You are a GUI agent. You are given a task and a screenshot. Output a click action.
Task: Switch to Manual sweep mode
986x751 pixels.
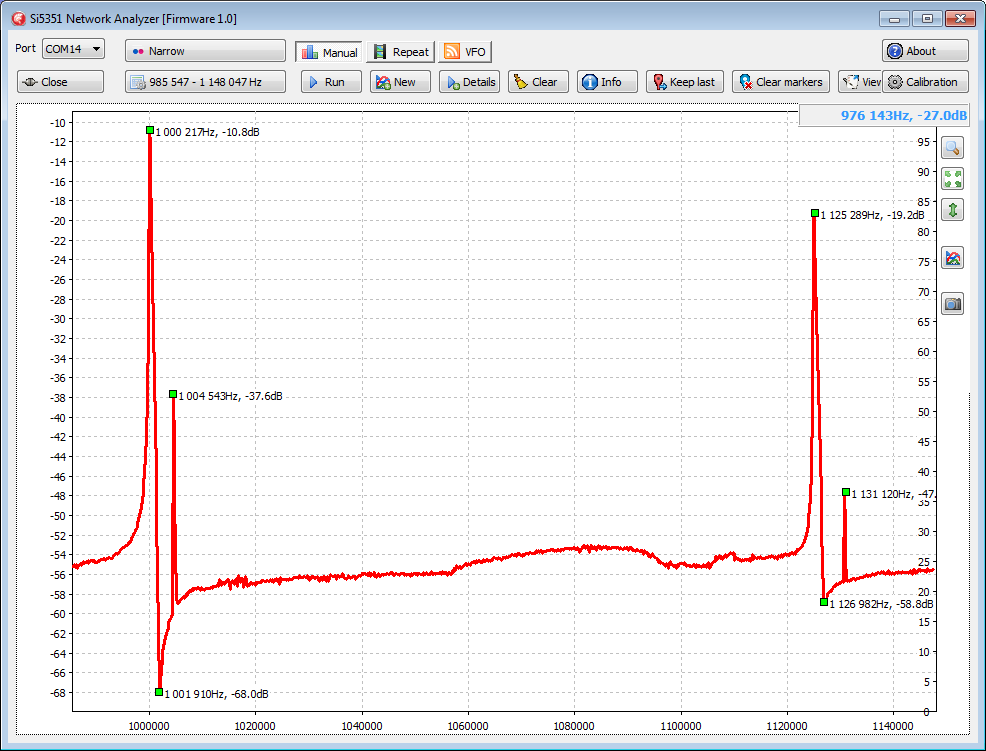(x=328, y=52)
